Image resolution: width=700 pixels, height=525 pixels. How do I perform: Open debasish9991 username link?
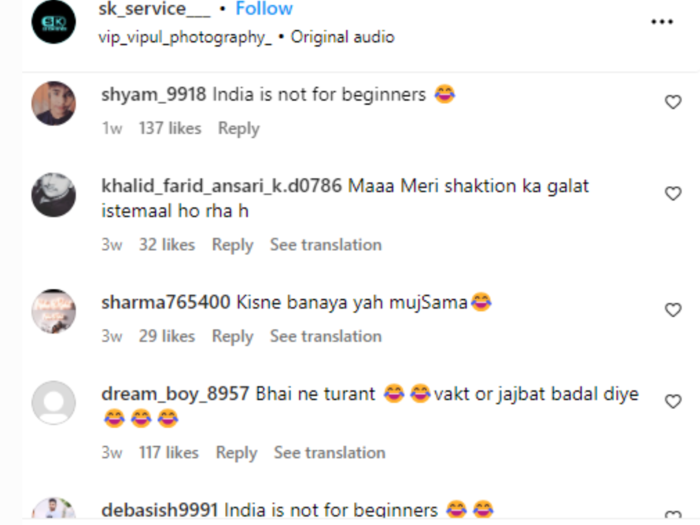tap(159, 510)
